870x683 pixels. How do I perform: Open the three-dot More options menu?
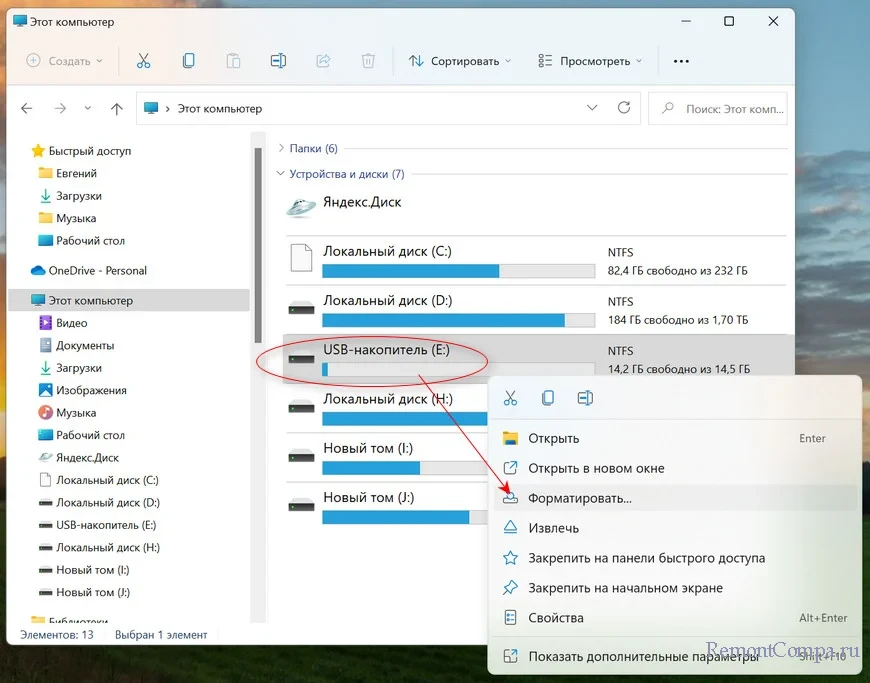[x=681, y=61]
